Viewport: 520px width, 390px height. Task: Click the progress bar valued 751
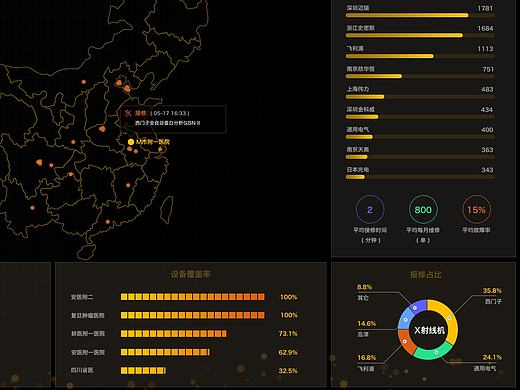pos(420,76)
